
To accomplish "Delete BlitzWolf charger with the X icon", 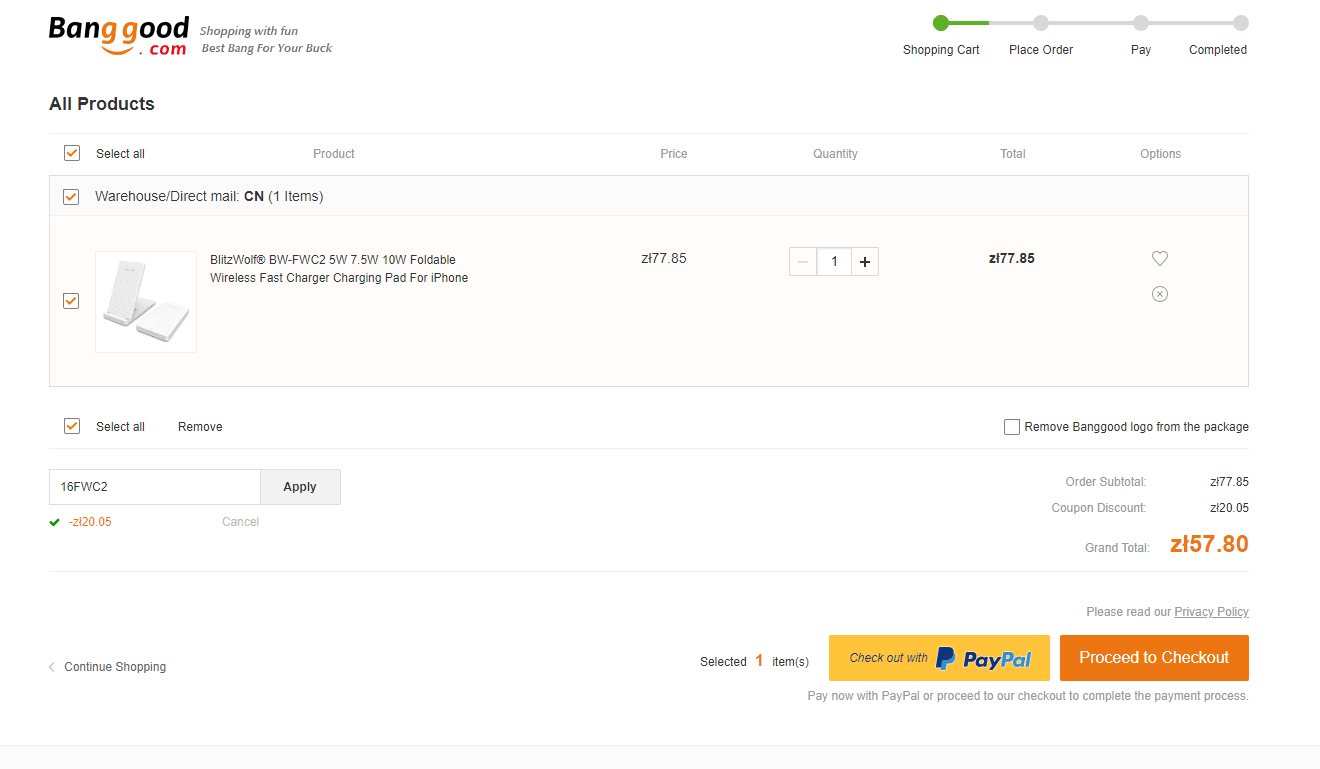I will [x=1160, y=294].
